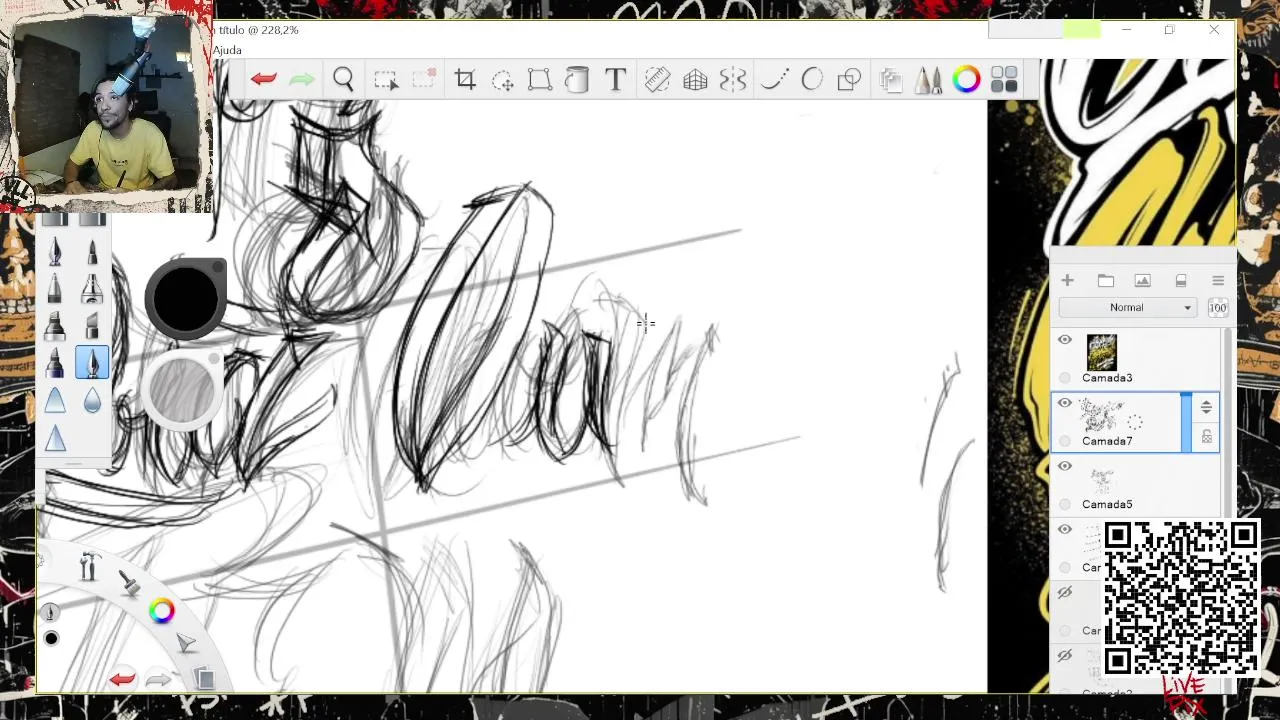Add a new layer with plus icon
This screenshot has height=720, width=1280.
[x=1067, y=281]
